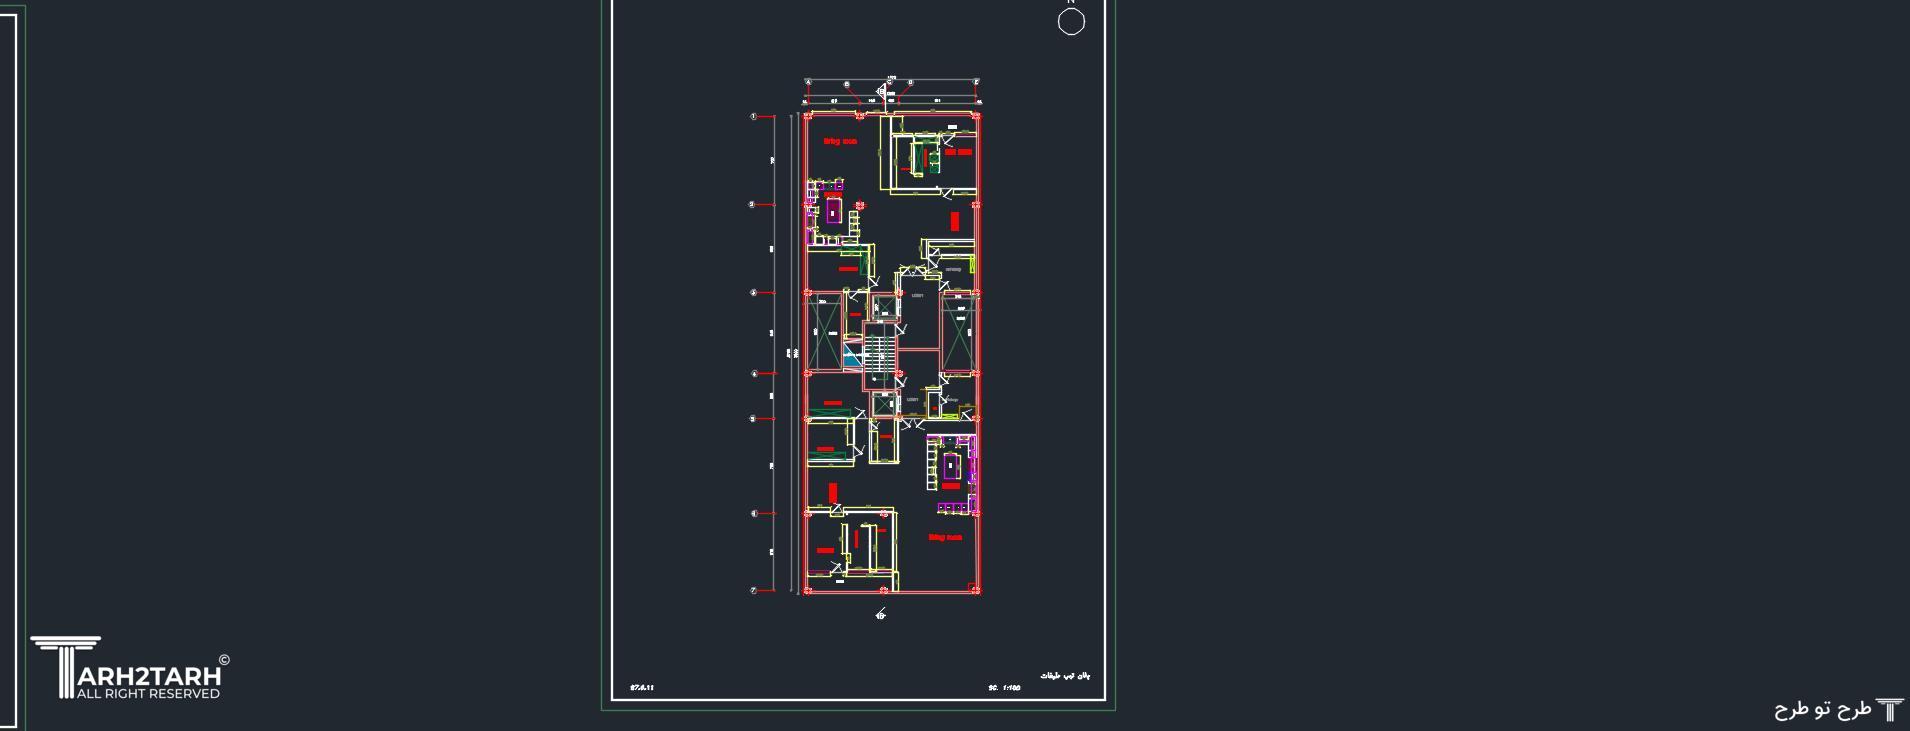
Task: Click the north arrow circle symbol
Action: click(1071, 21)
